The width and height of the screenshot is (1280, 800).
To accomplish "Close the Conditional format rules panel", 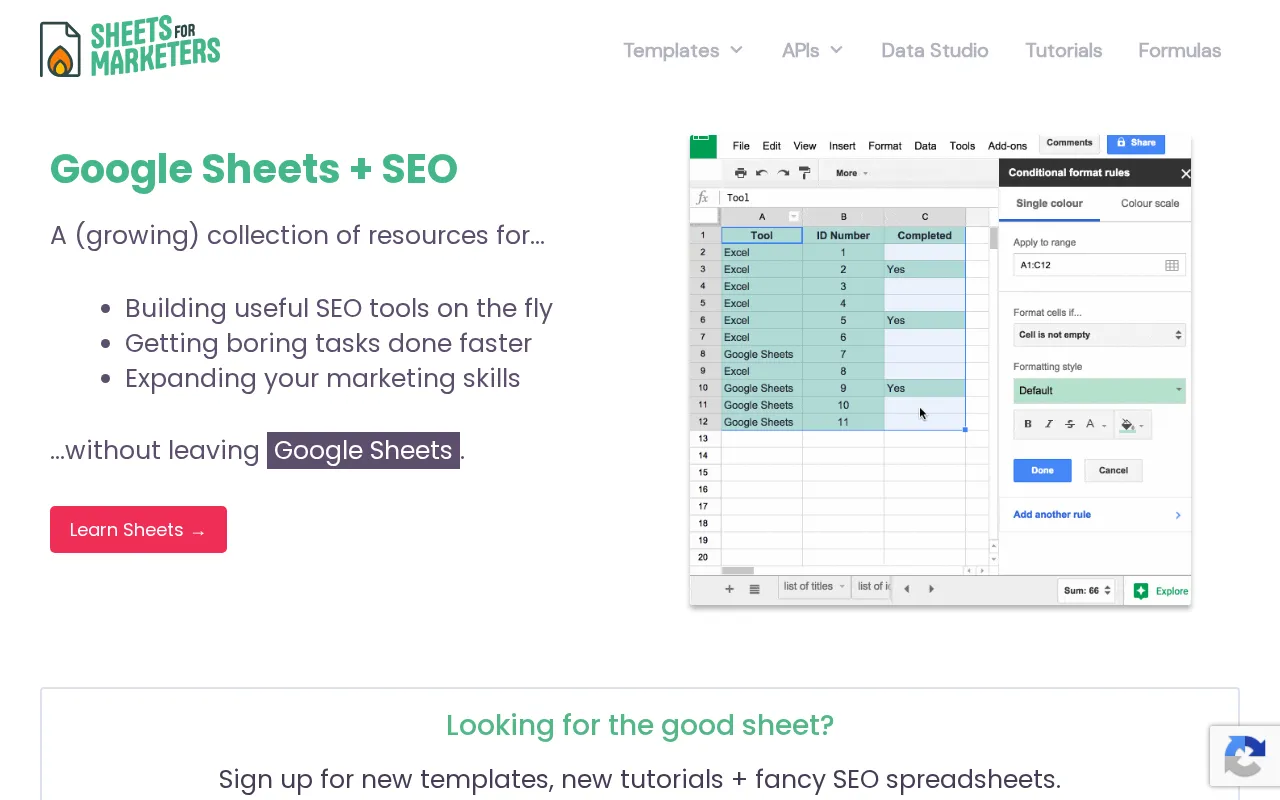I will 1185,174.
